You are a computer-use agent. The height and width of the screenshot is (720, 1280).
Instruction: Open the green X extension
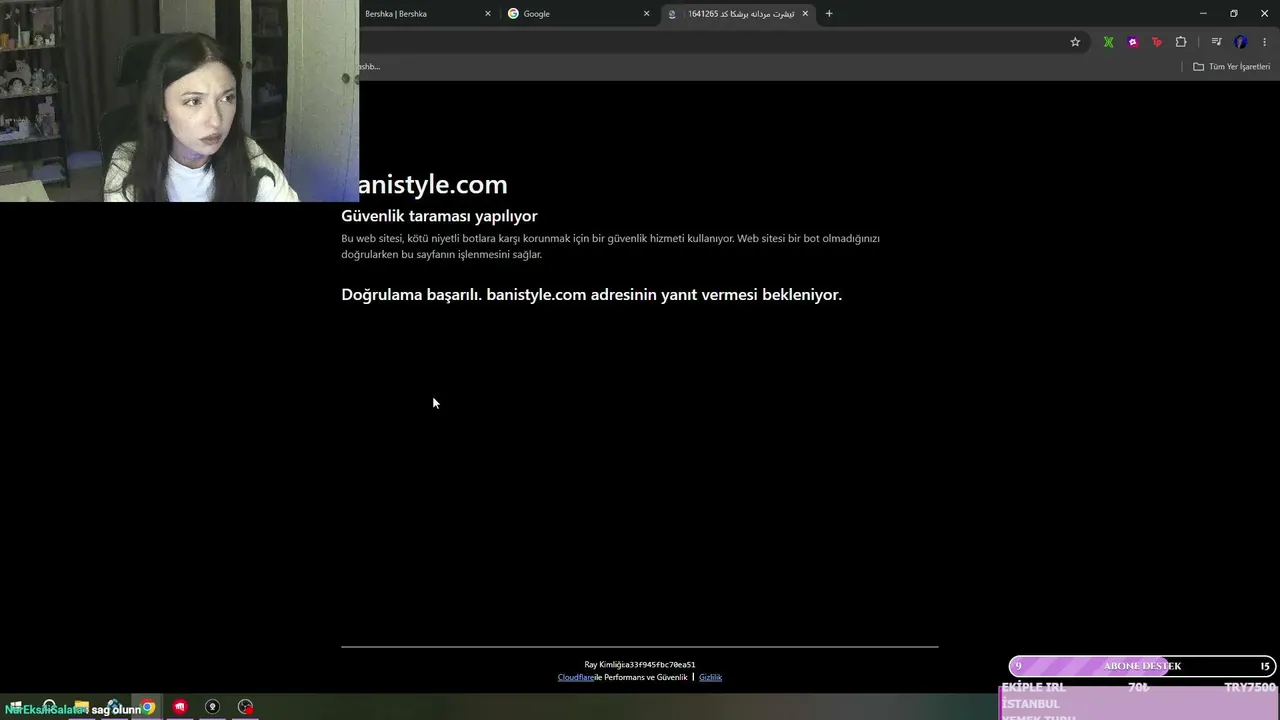tap(1108, 42)
